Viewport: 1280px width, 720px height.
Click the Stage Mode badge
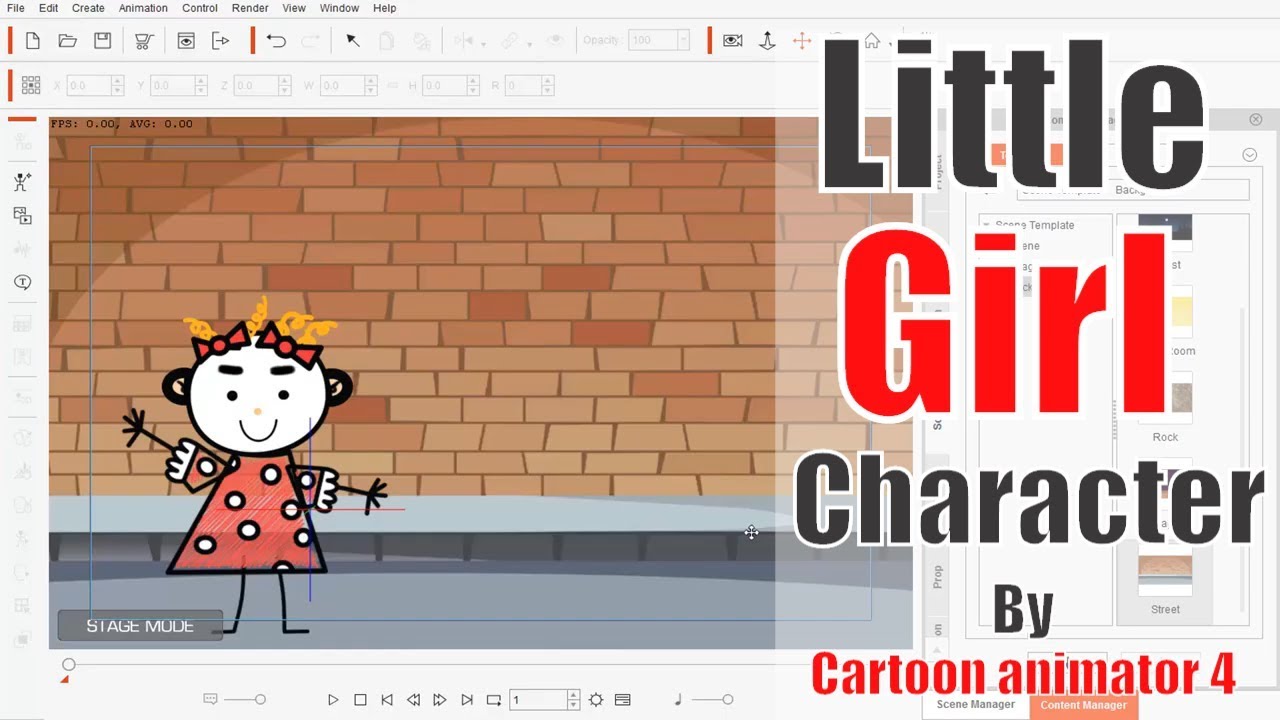click(140, 626)
